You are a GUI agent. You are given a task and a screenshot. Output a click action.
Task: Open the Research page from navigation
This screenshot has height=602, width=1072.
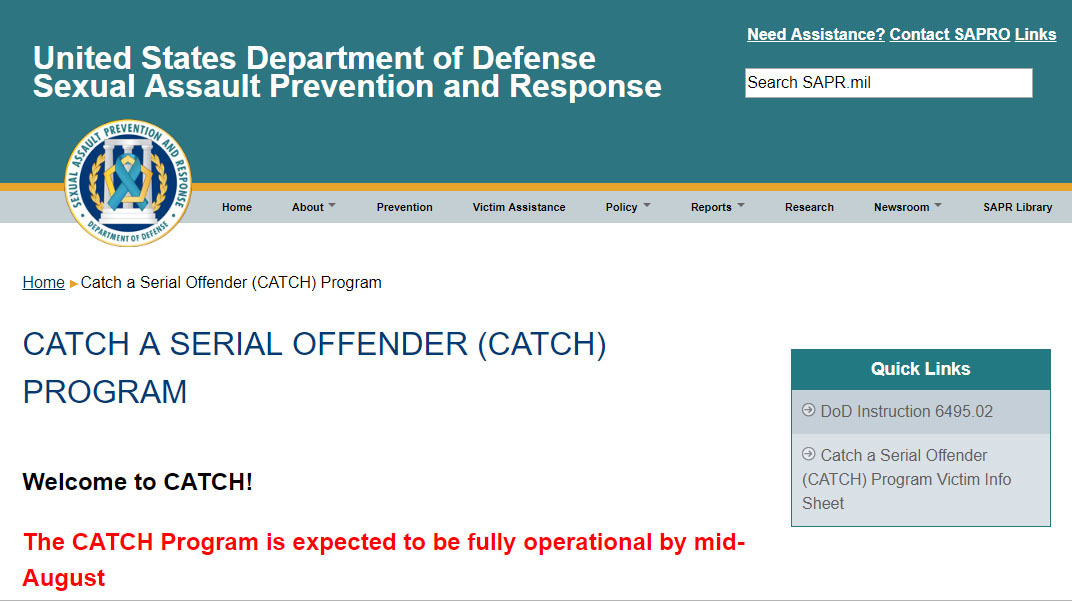[809, 207]
